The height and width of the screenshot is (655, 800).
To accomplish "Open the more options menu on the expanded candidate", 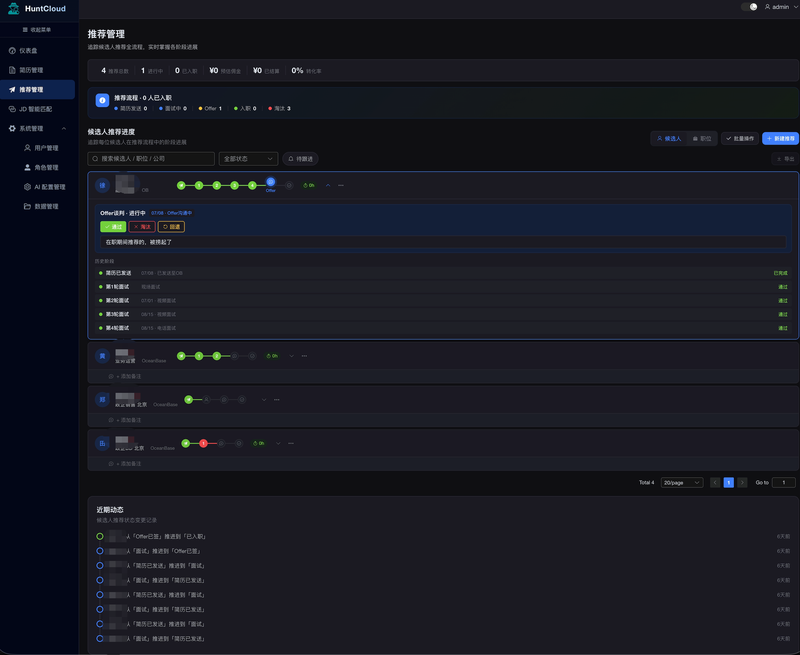I will [341, 185].
